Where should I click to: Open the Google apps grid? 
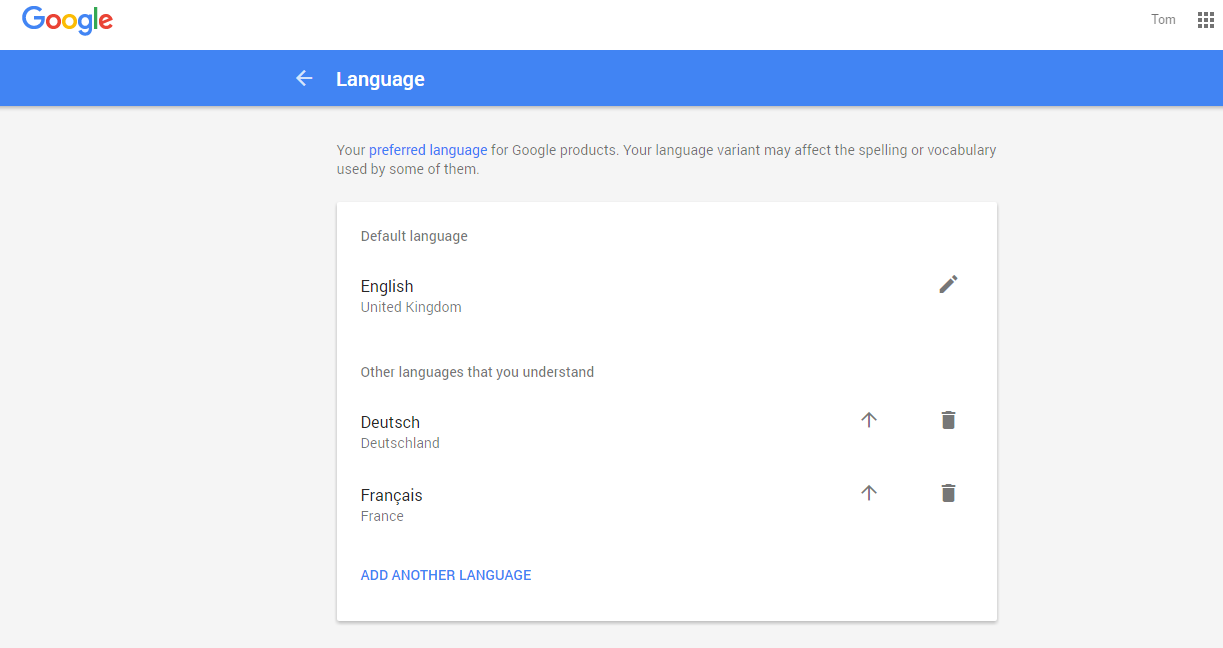(x=1205, y=20)
